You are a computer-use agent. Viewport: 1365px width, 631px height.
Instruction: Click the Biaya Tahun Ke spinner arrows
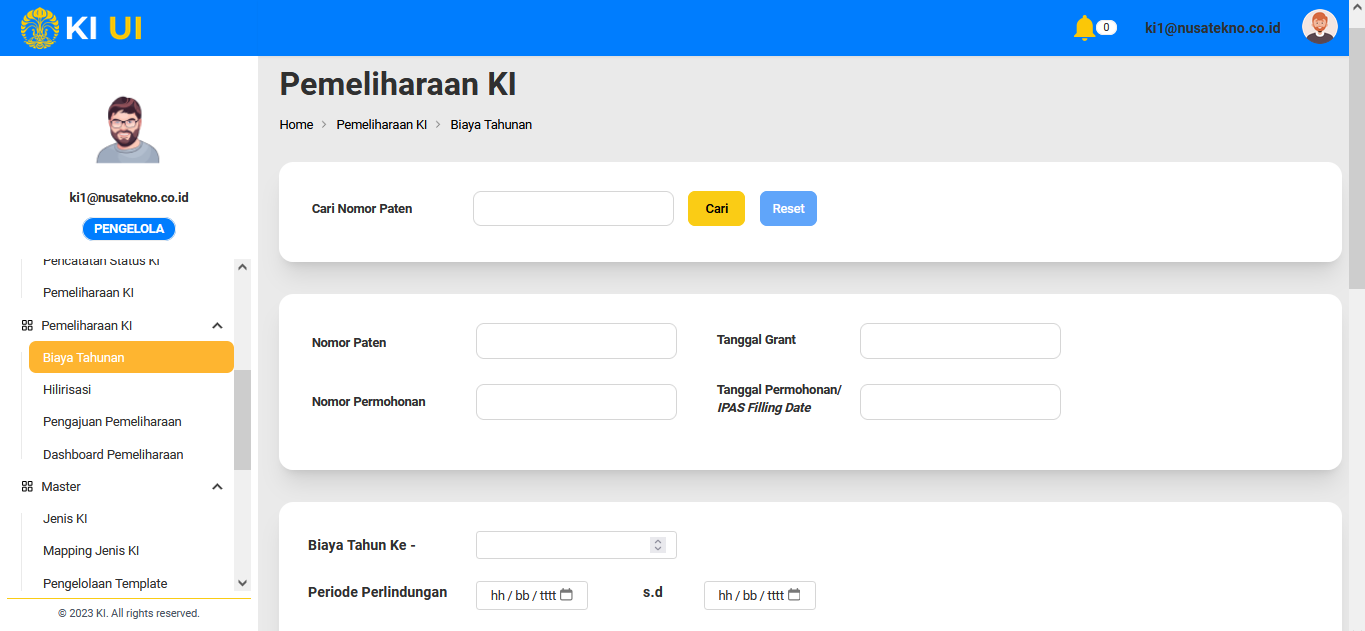tap(657, 545)
